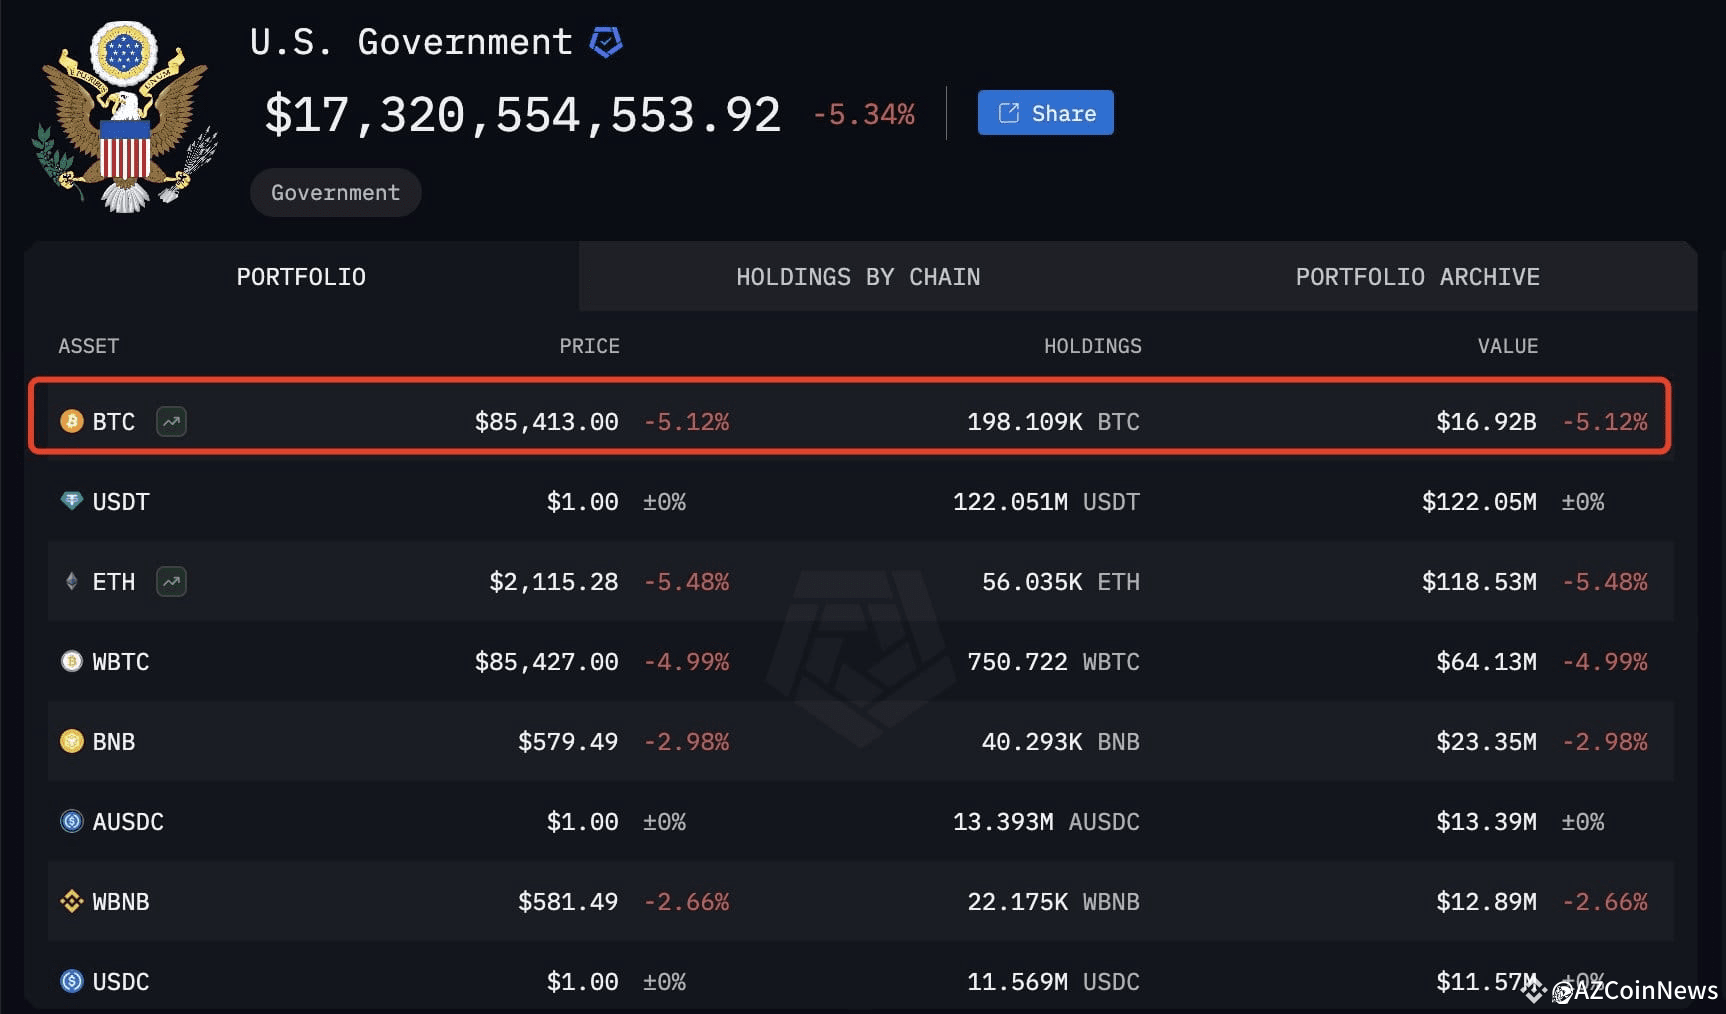Switch to the HOLDINGS BY CHAIN tab

(858, 276)
